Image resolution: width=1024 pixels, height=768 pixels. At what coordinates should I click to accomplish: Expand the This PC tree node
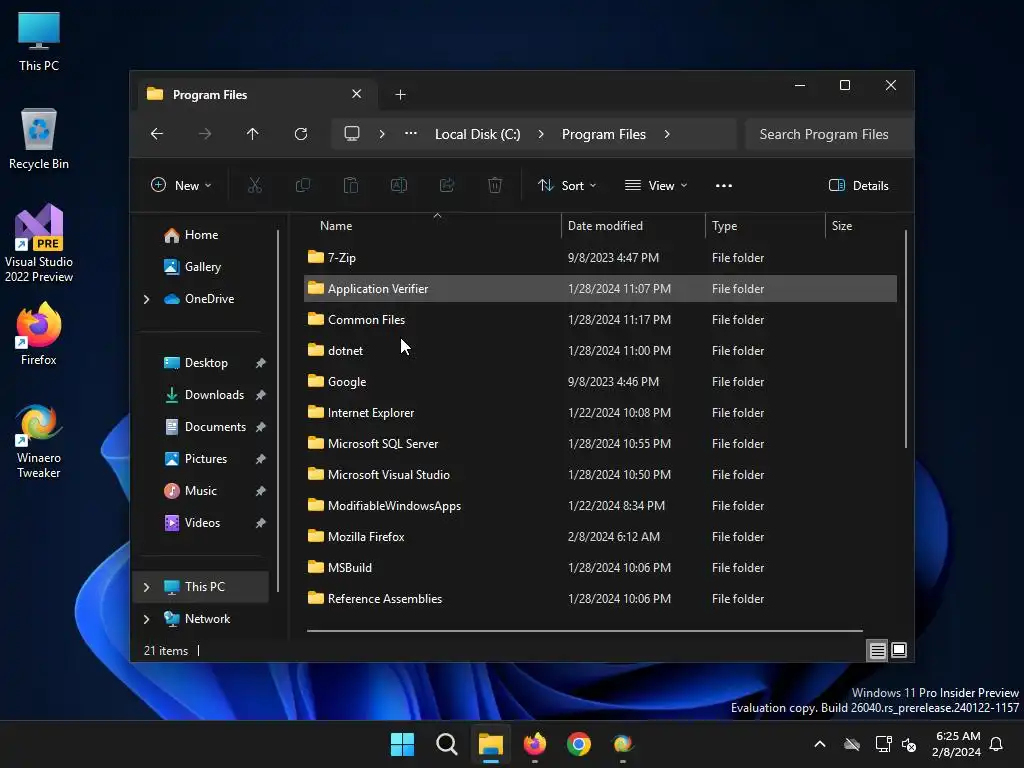146,587
